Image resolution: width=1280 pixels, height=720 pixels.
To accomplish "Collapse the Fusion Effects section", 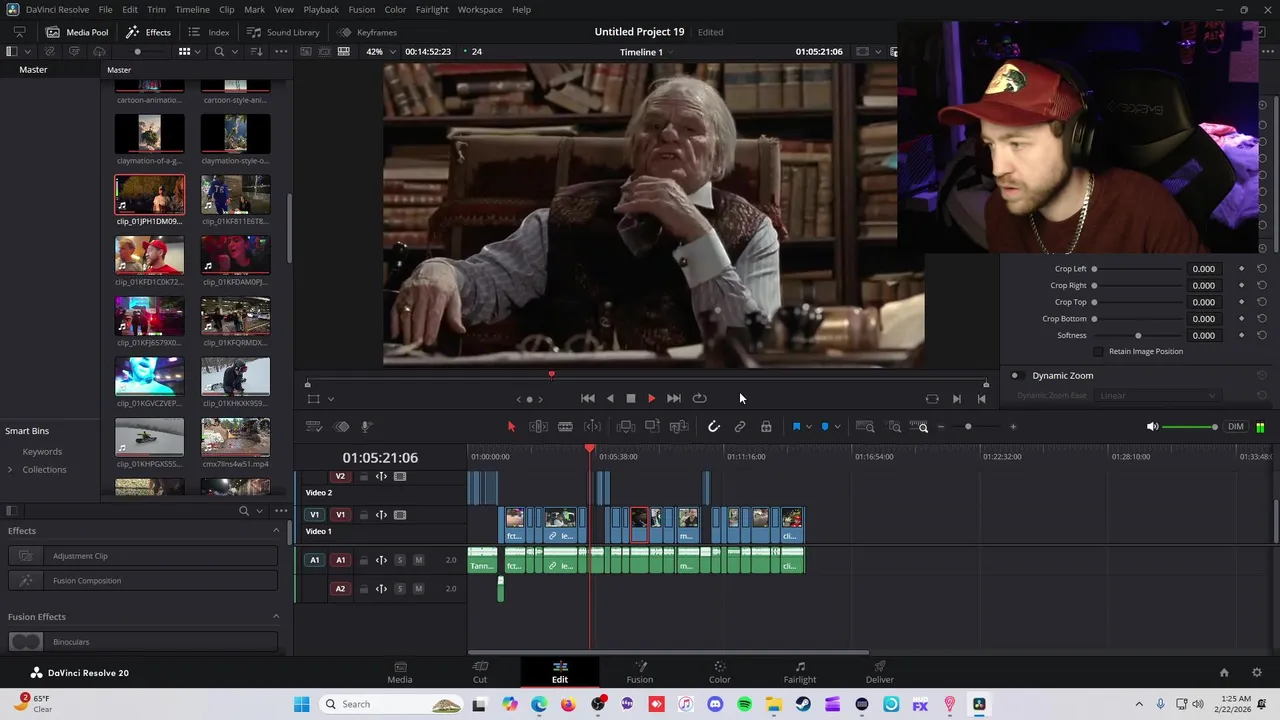I will tap(276, 617).
